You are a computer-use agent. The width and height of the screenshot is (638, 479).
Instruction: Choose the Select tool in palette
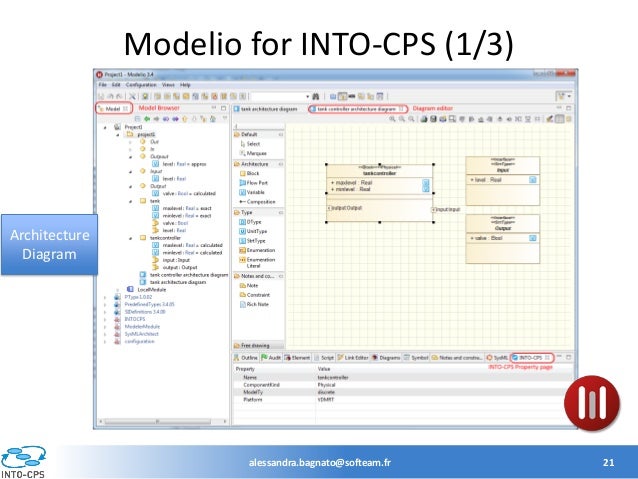tap(250, 144)
